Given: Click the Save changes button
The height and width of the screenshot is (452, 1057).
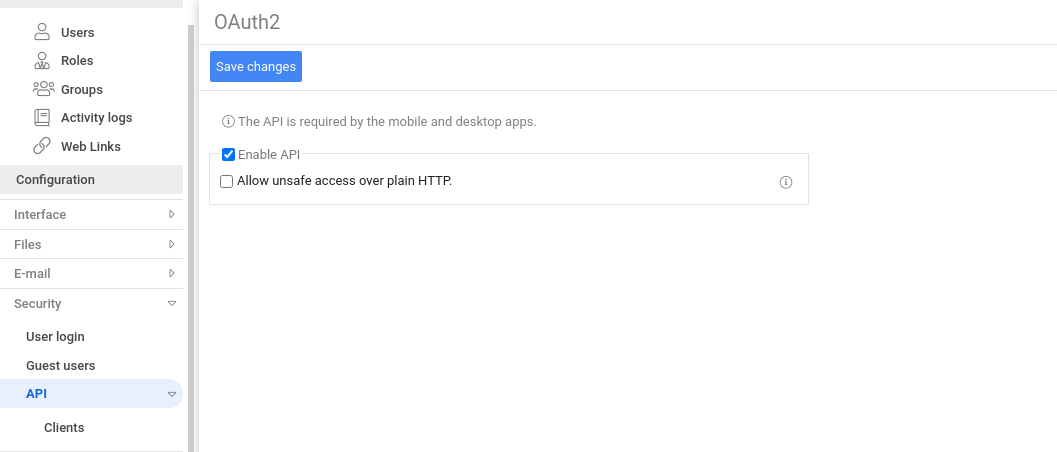Looking at the screenshot, I should pyautogui.click(x=256, y=67).
